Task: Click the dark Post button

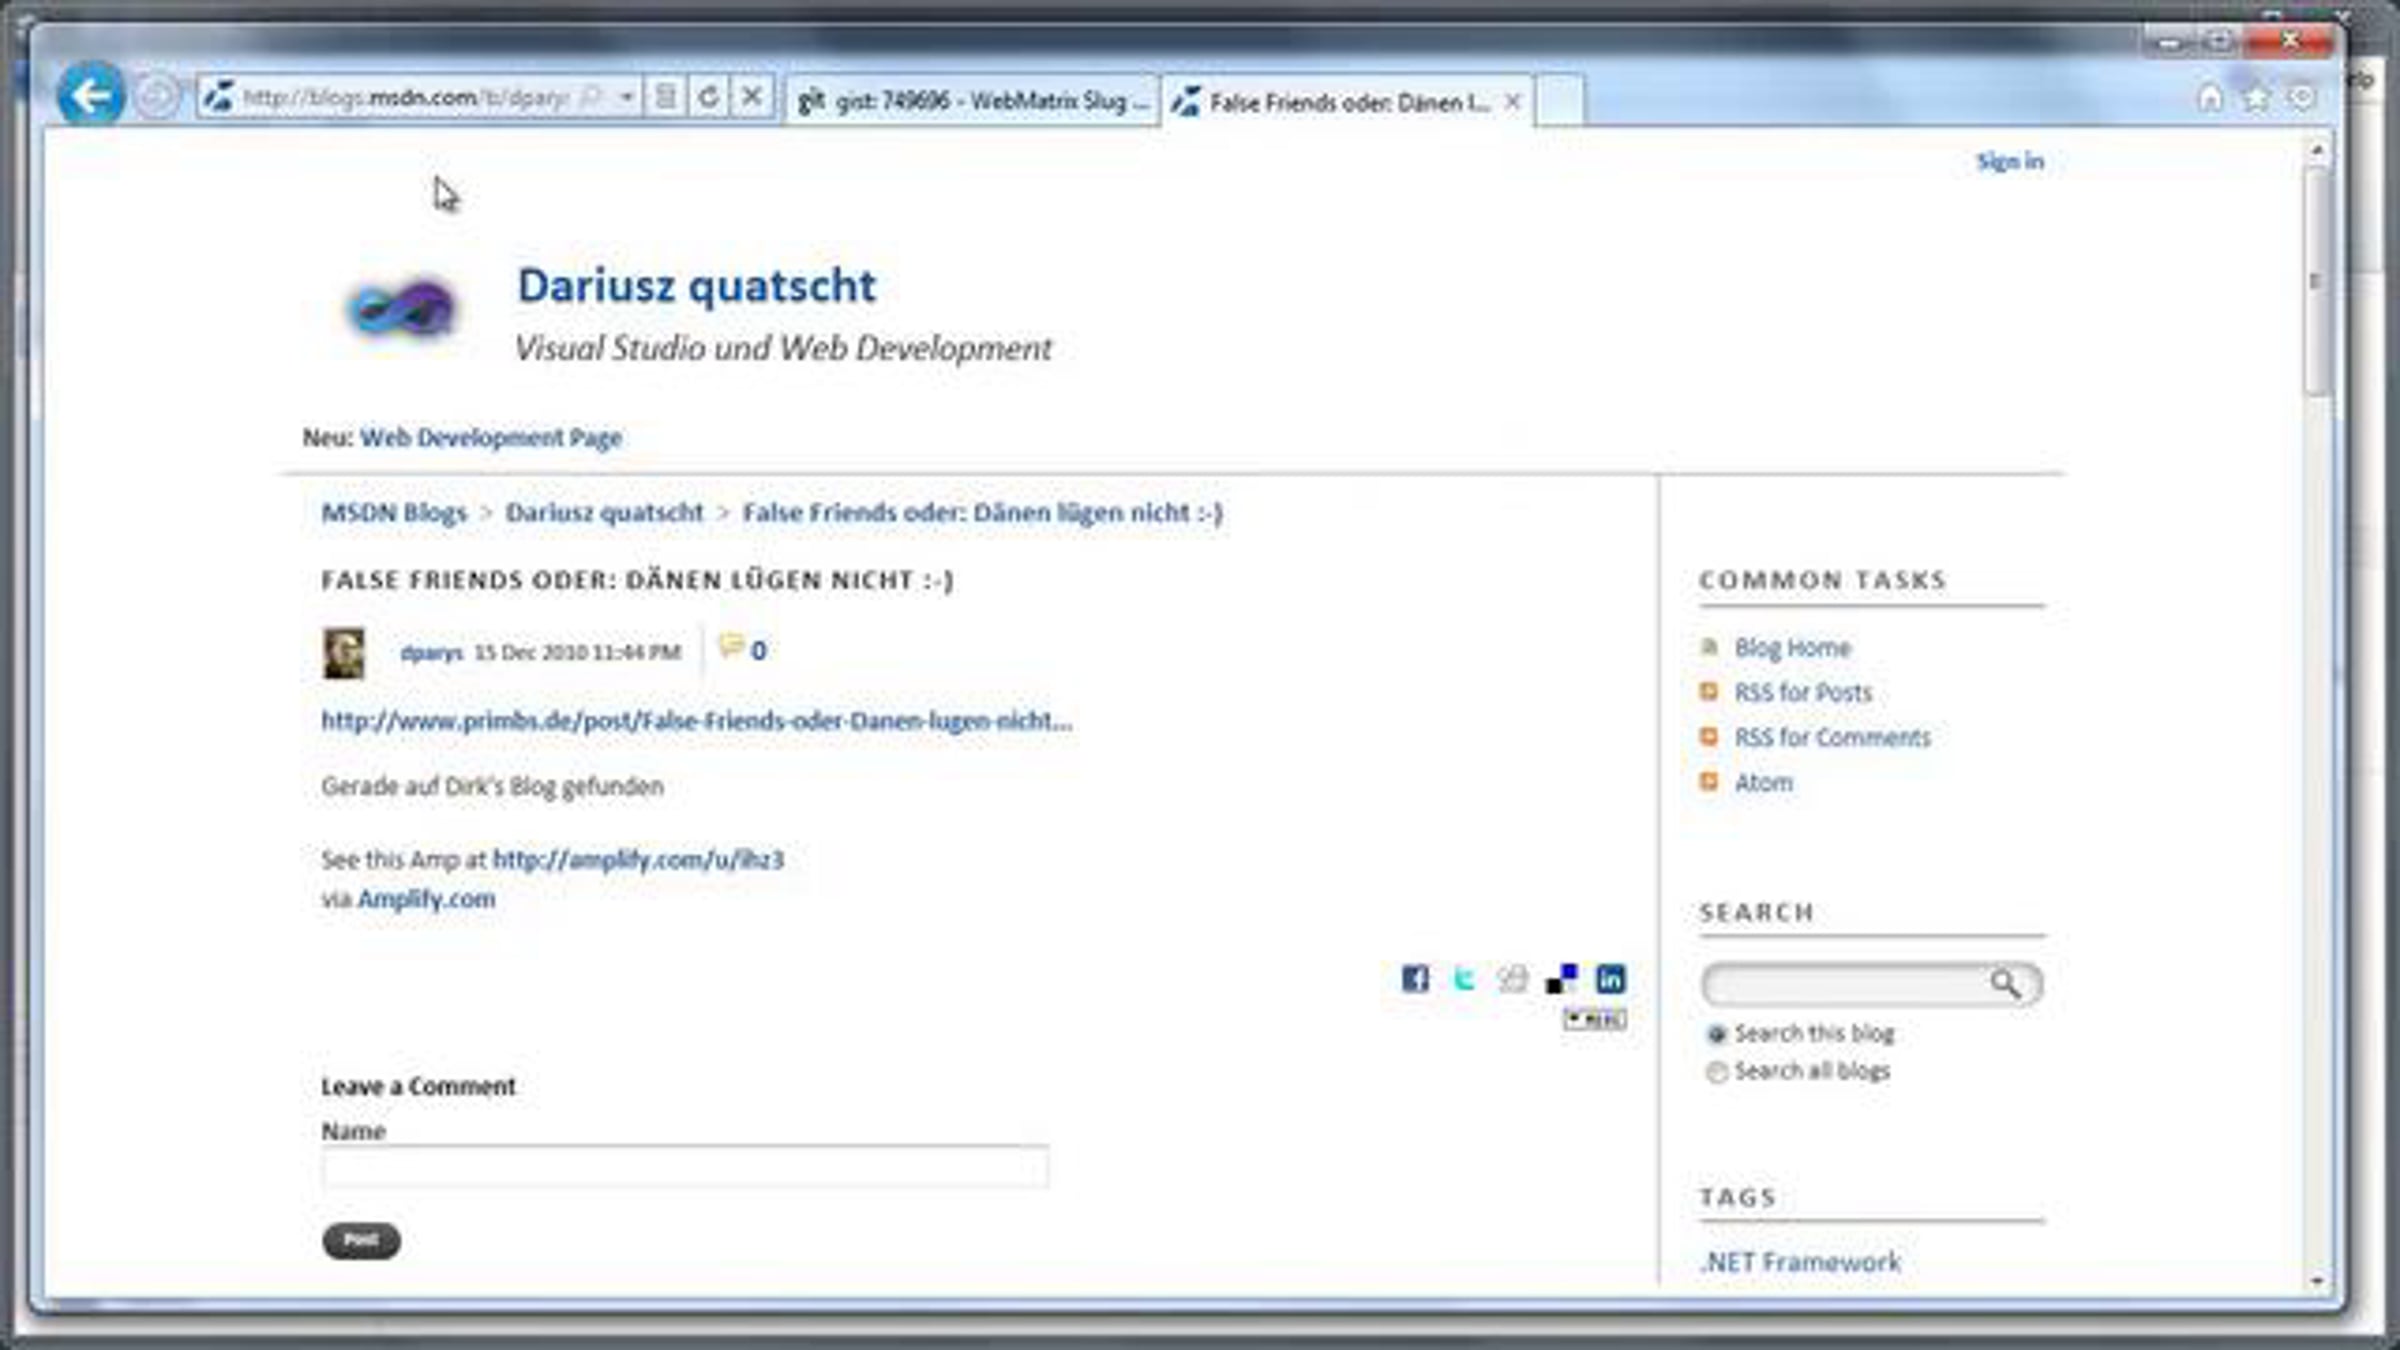Action: click(361, 1241)
